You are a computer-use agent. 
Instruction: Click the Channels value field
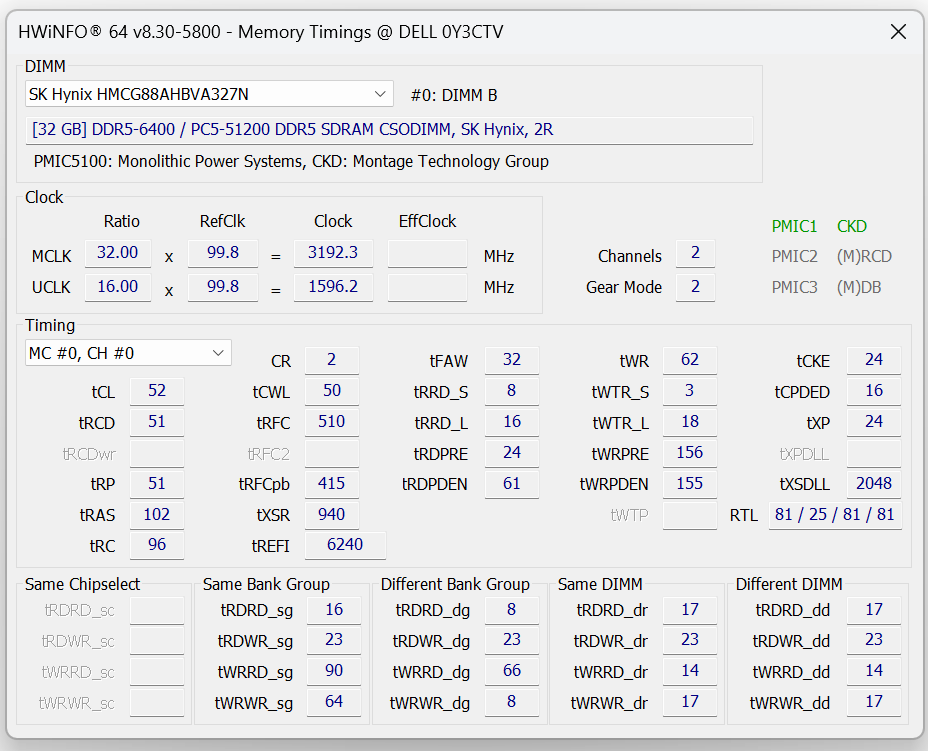click(x=695, y=253)
